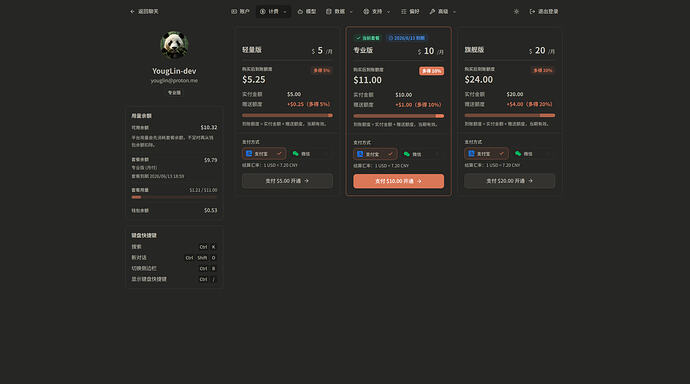Image resolution: width=690 pixels, height=384 pixels.
Task: Click the 退出登录 logout button
Action: click(x=544, y=11)
